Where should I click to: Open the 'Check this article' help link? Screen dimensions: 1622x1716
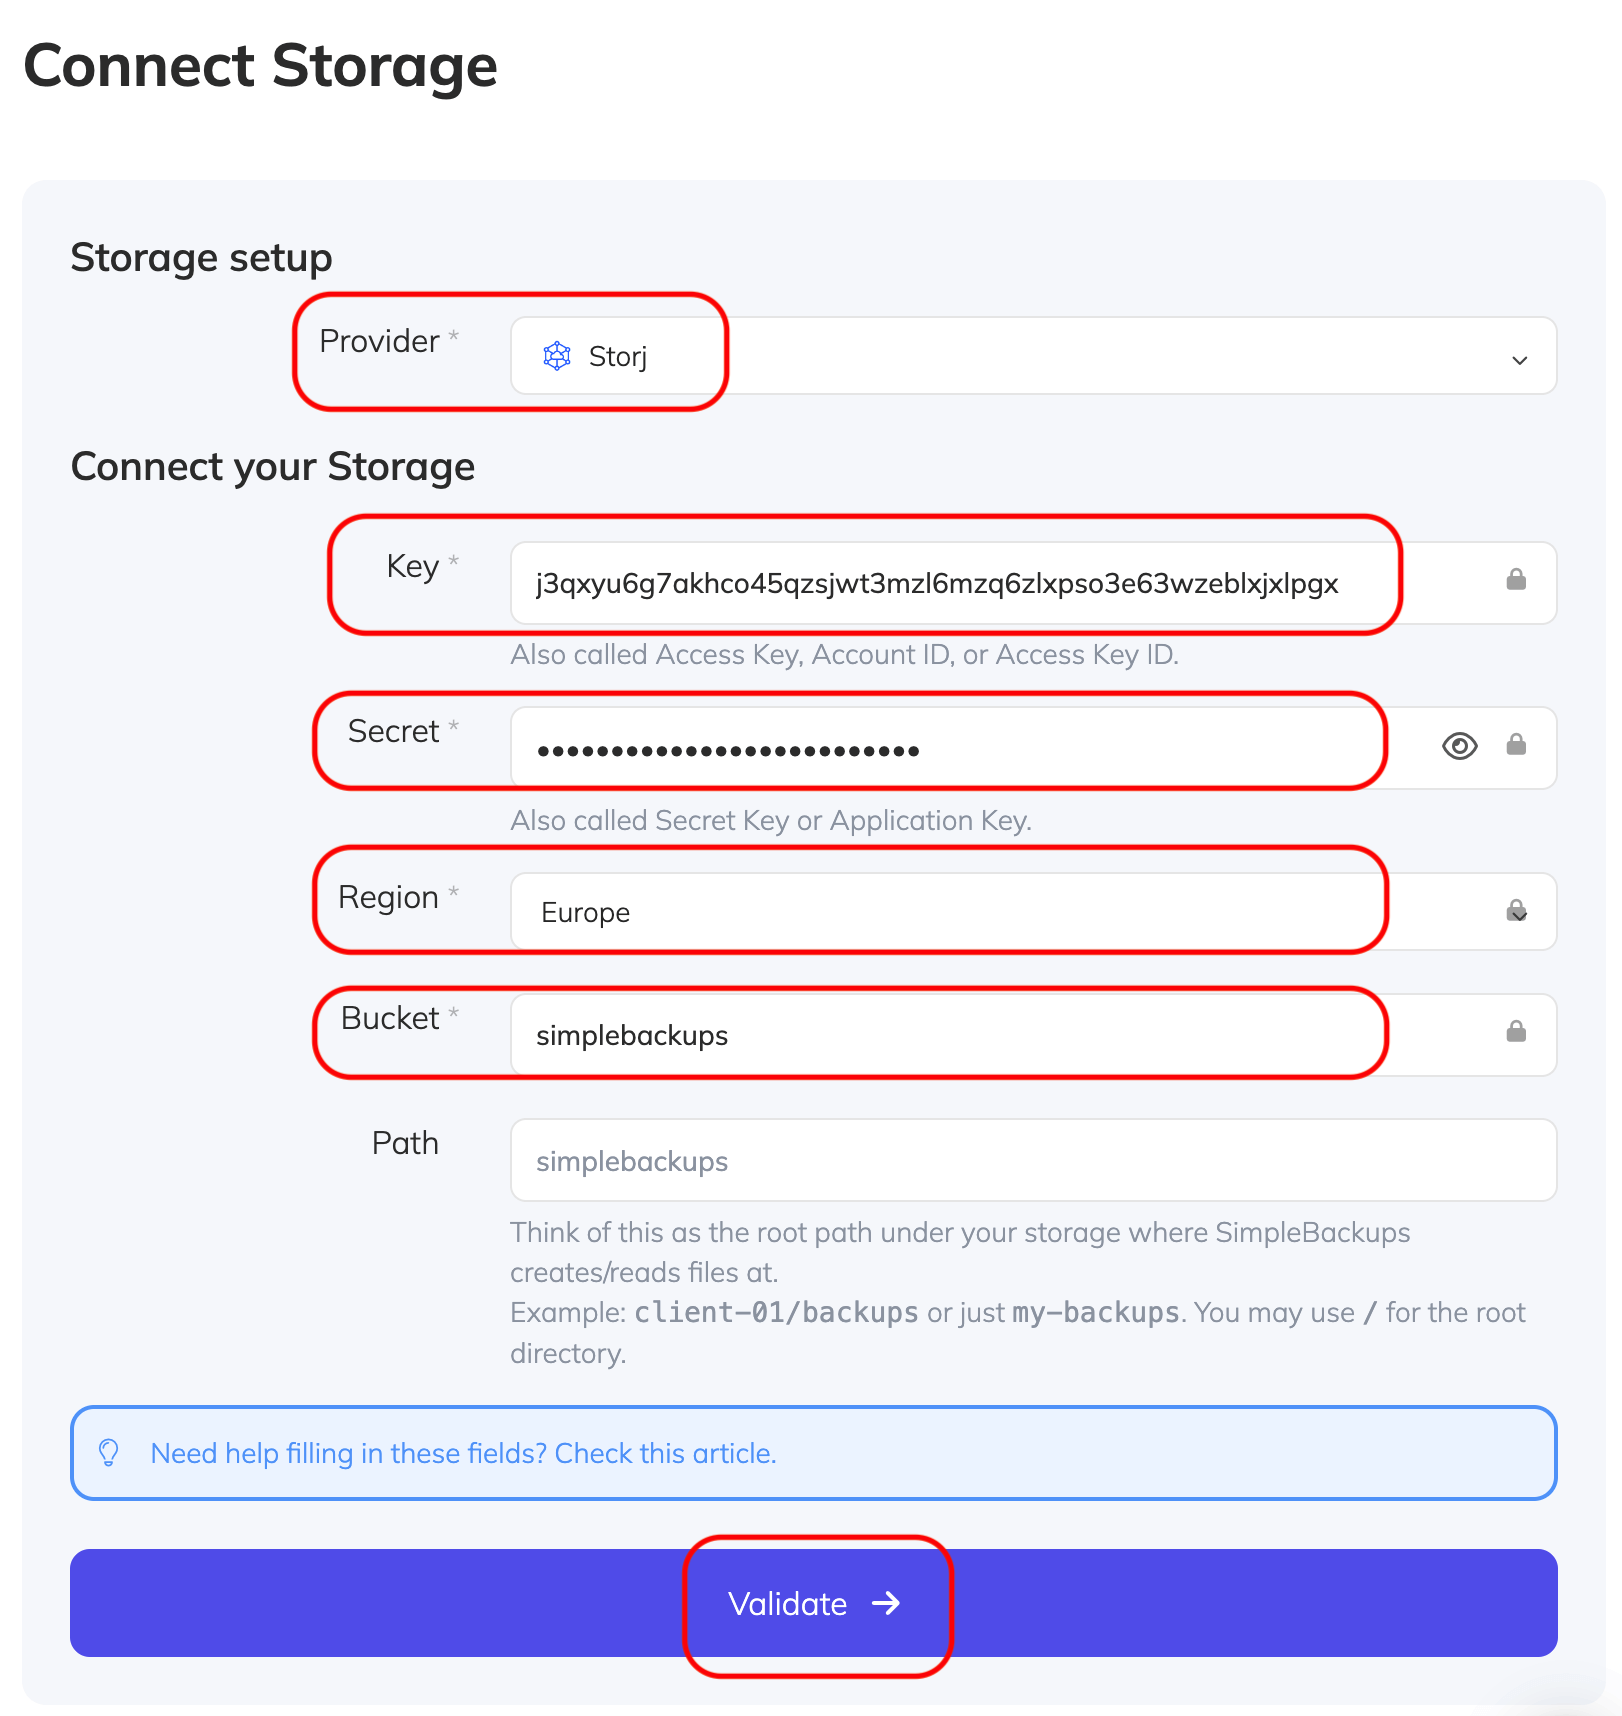coord(666,1453)
